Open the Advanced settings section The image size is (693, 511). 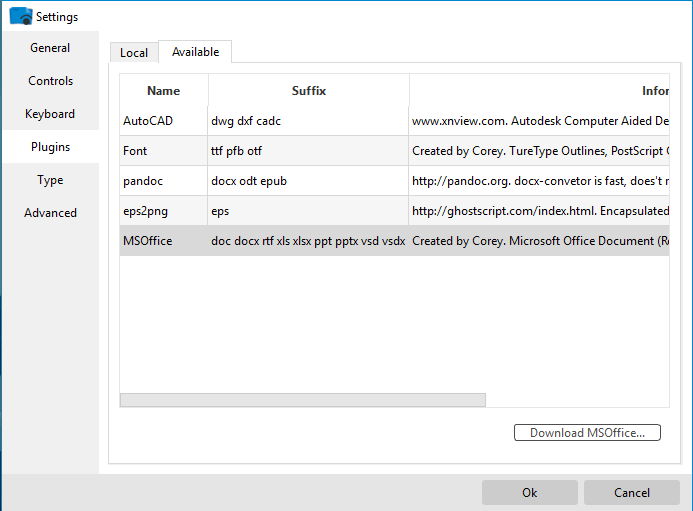tap(50, 213)
